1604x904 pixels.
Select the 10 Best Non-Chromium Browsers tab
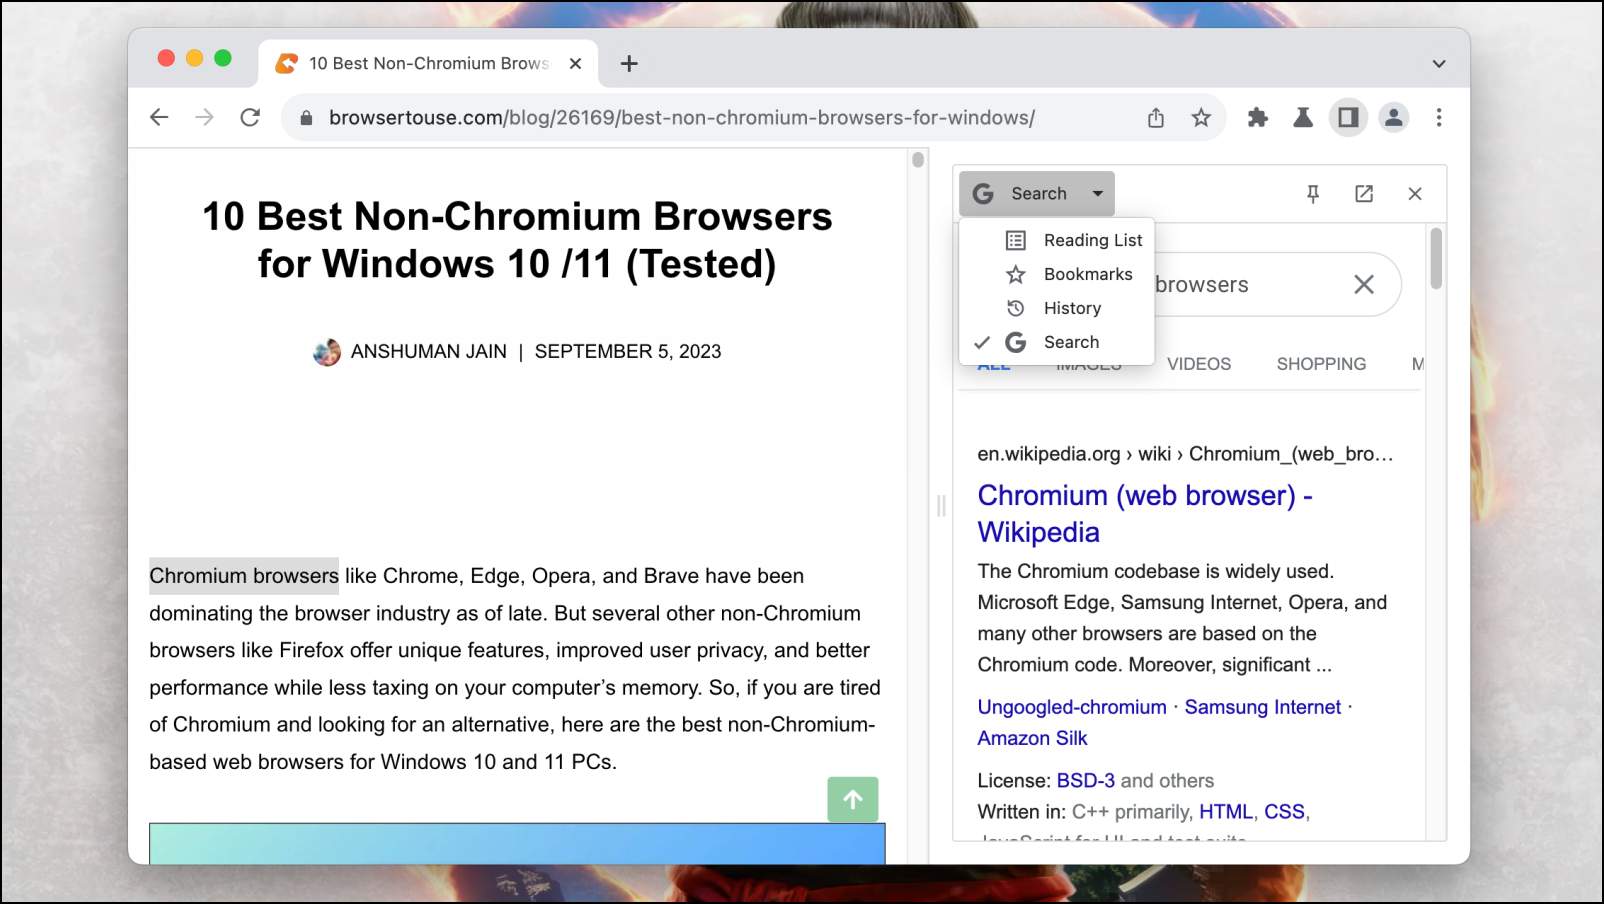(x=428, y=63)
